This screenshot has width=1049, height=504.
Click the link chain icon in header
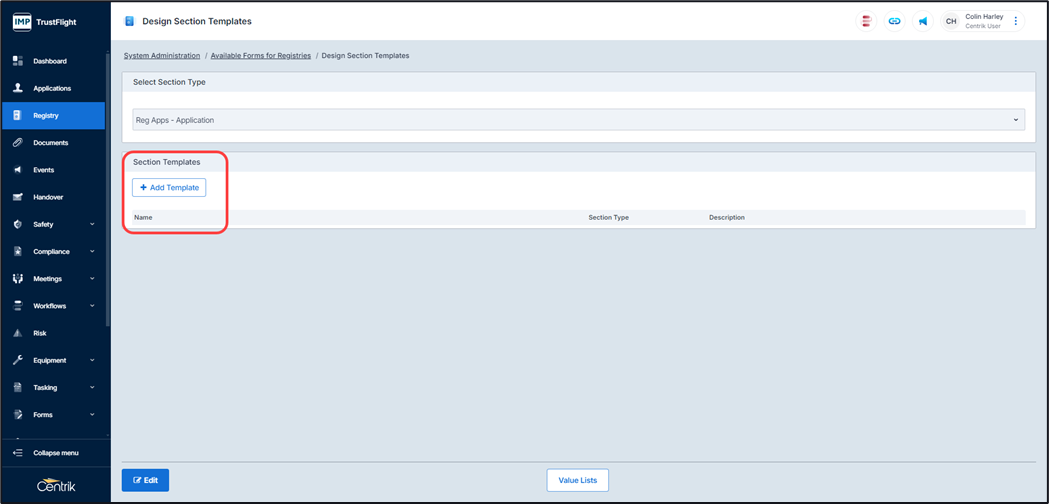coord(894,21)
